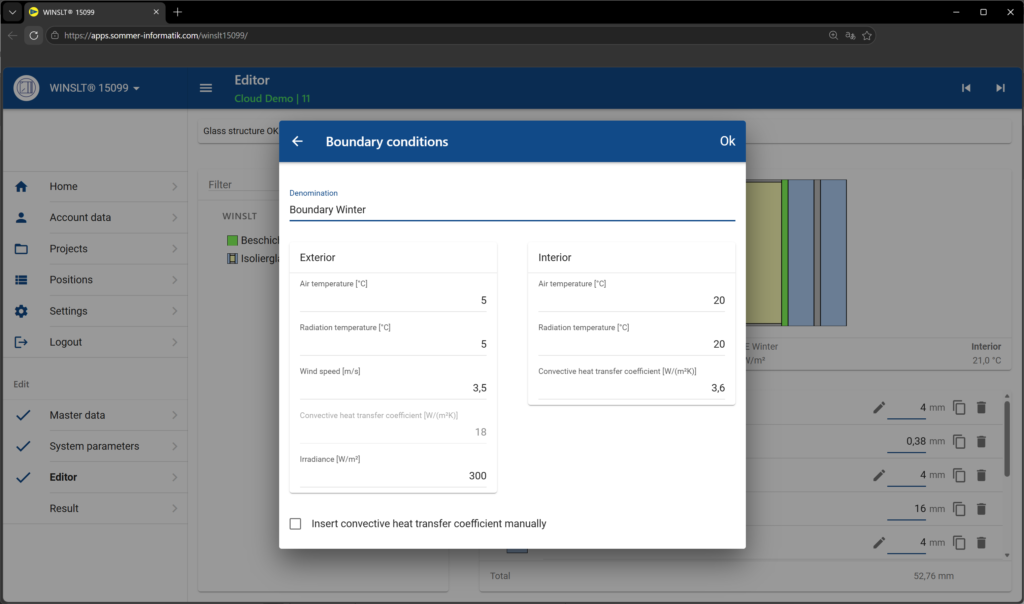Expand Master data chevron

pyautogui.click(x=174, y=415)
